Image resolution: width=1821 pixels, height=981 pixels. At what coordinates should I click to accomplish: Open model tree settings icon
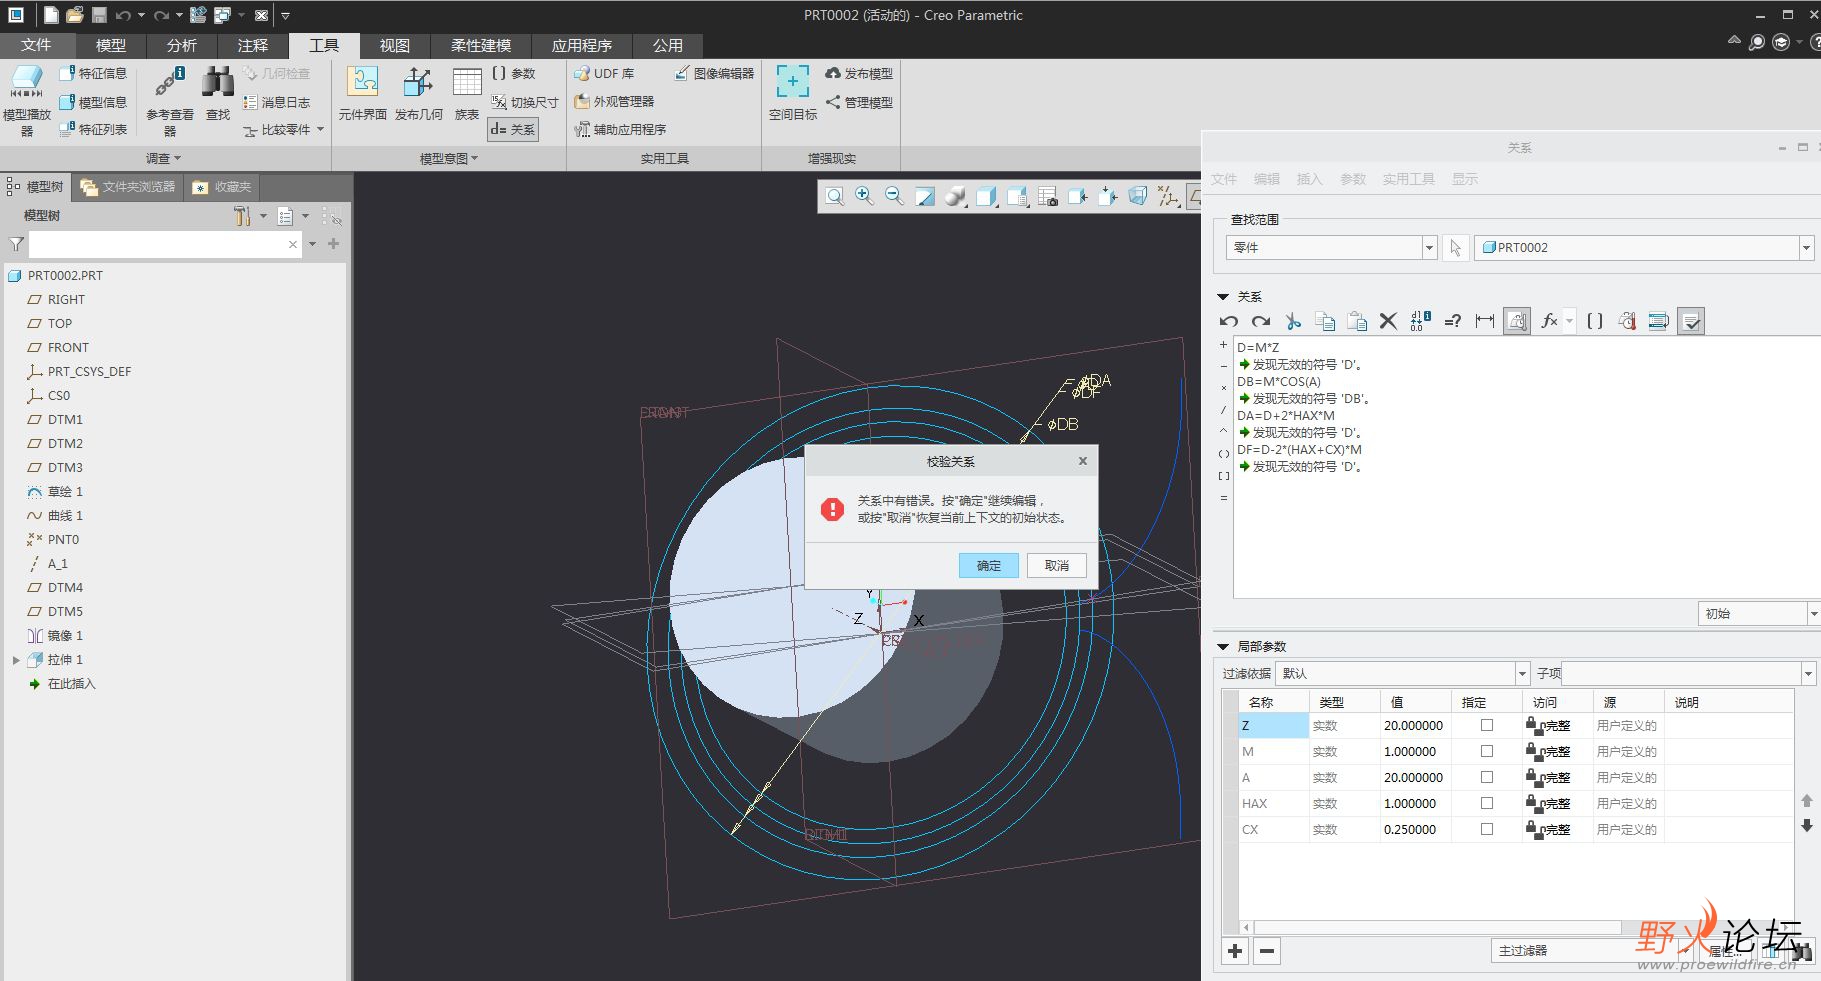click(x=242, y=216)
